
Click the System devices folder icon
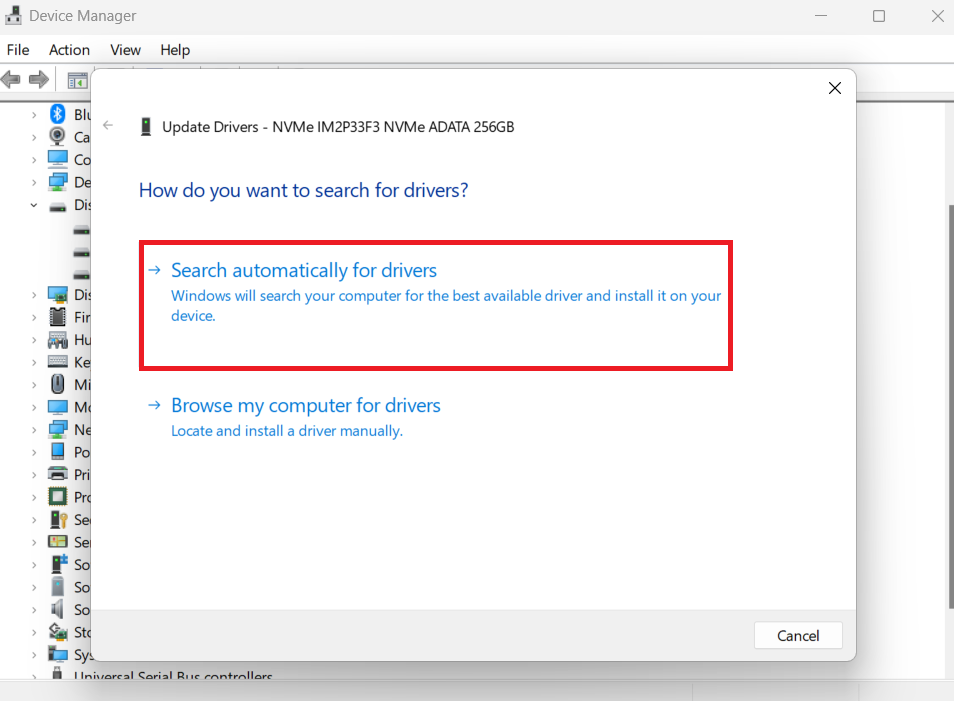(x=58, y=654)
